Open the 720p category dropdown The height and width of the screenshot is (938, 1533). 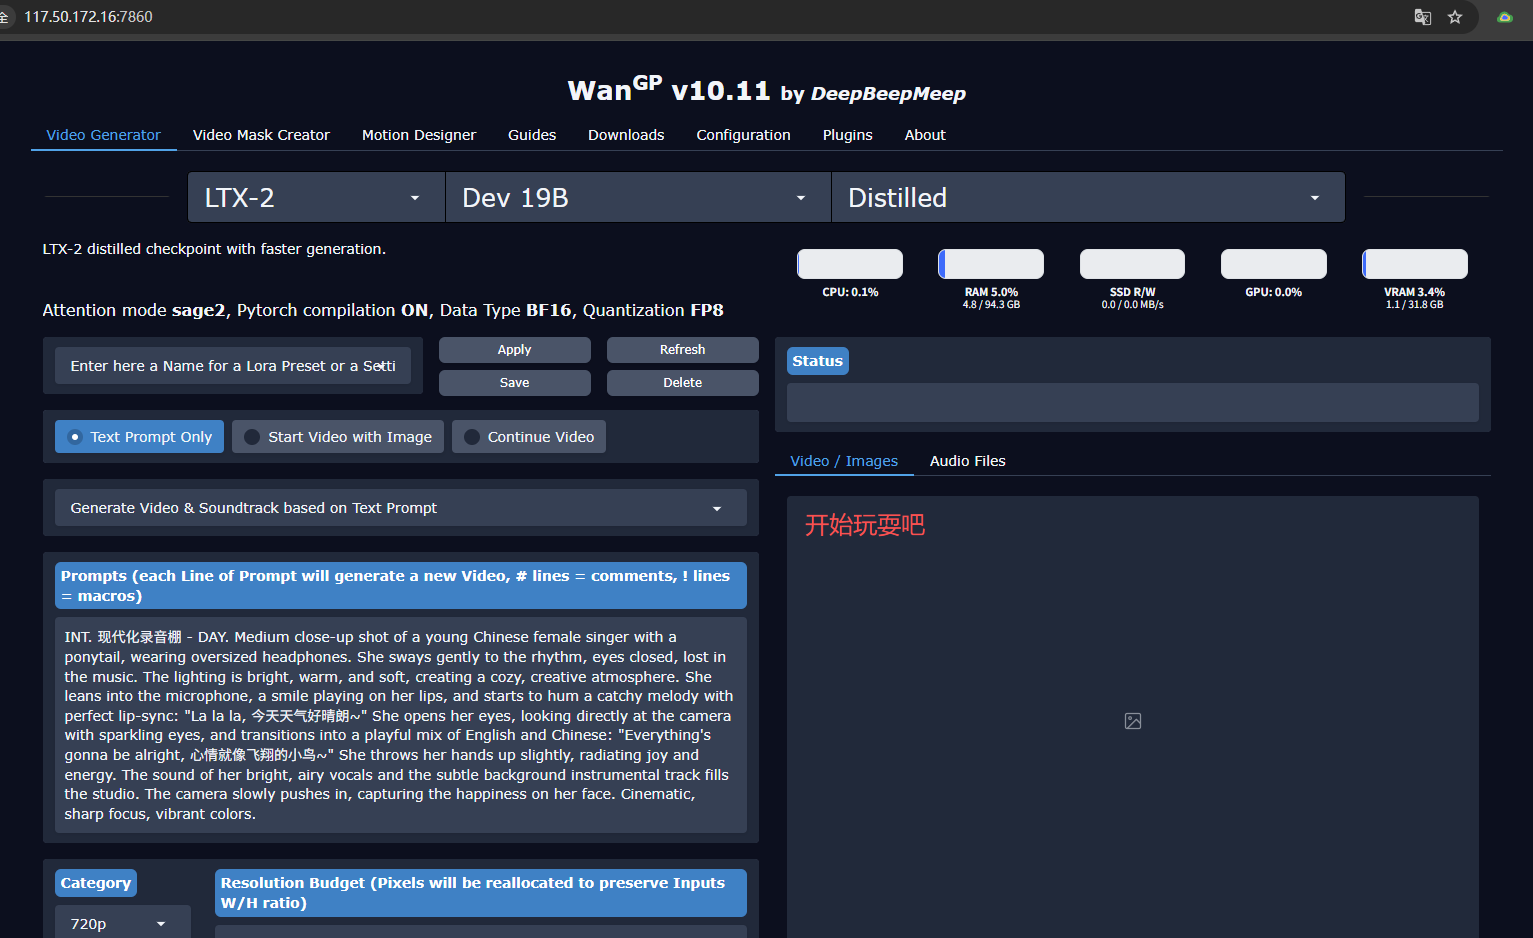click(x=121, y=924)
